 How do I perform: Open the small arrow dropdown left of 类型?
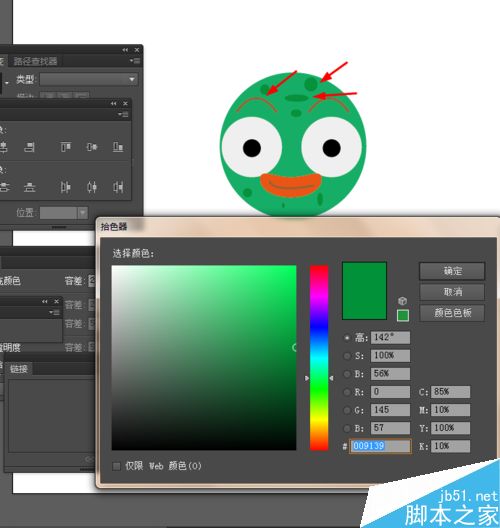click(x=7, y=82)
